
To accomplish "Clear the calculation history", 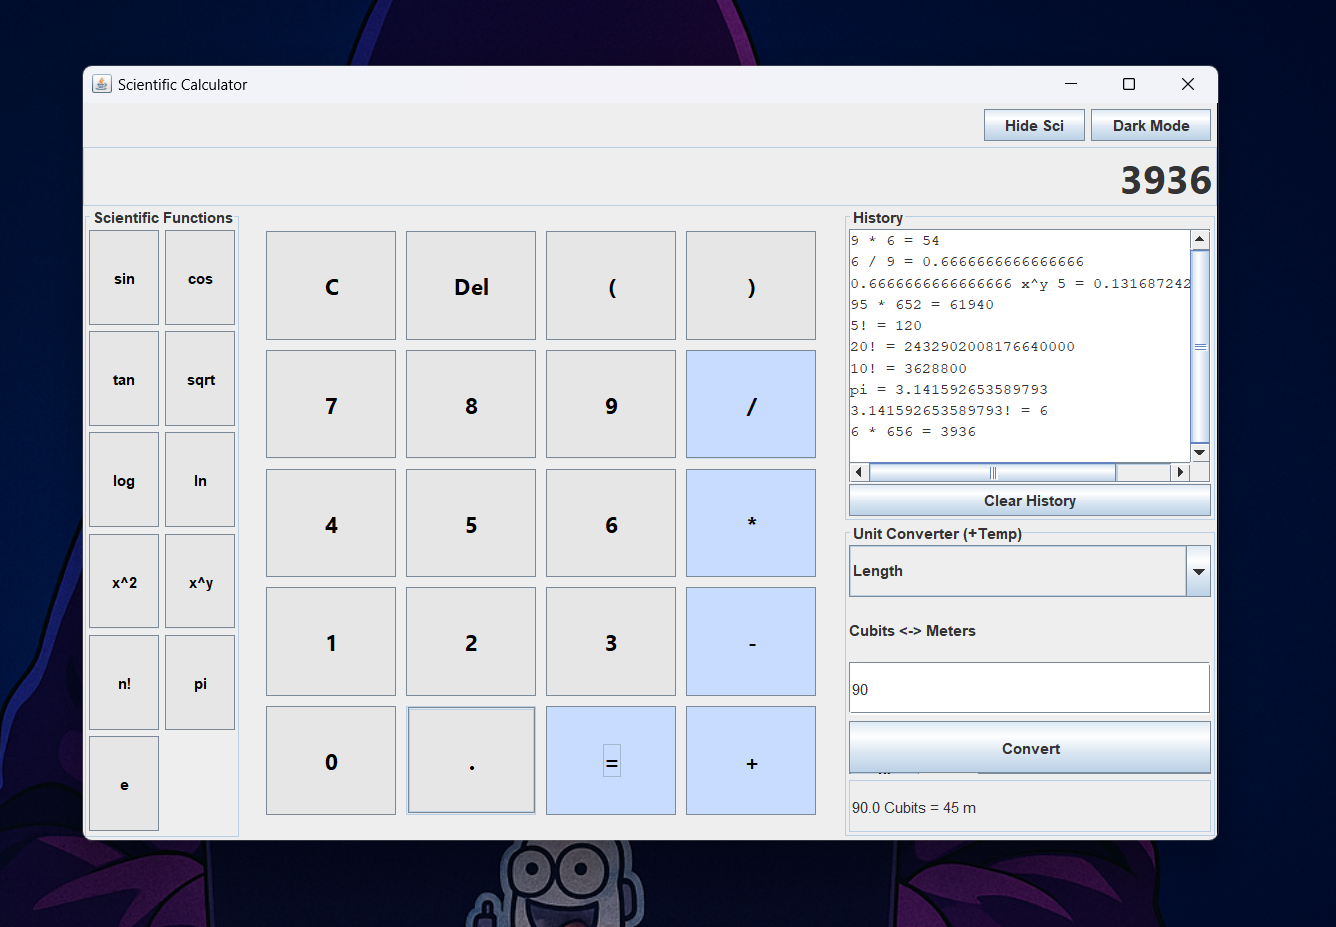I will coord(1030,500).
